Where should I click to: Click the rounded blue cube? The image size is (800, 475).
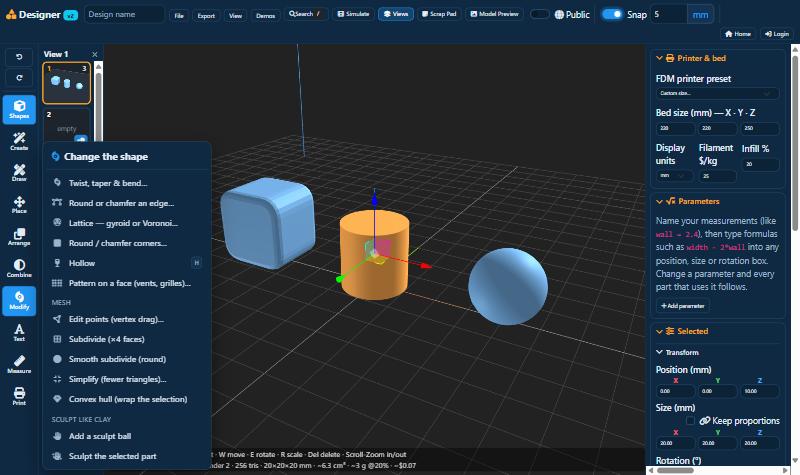tap(268, 223)
